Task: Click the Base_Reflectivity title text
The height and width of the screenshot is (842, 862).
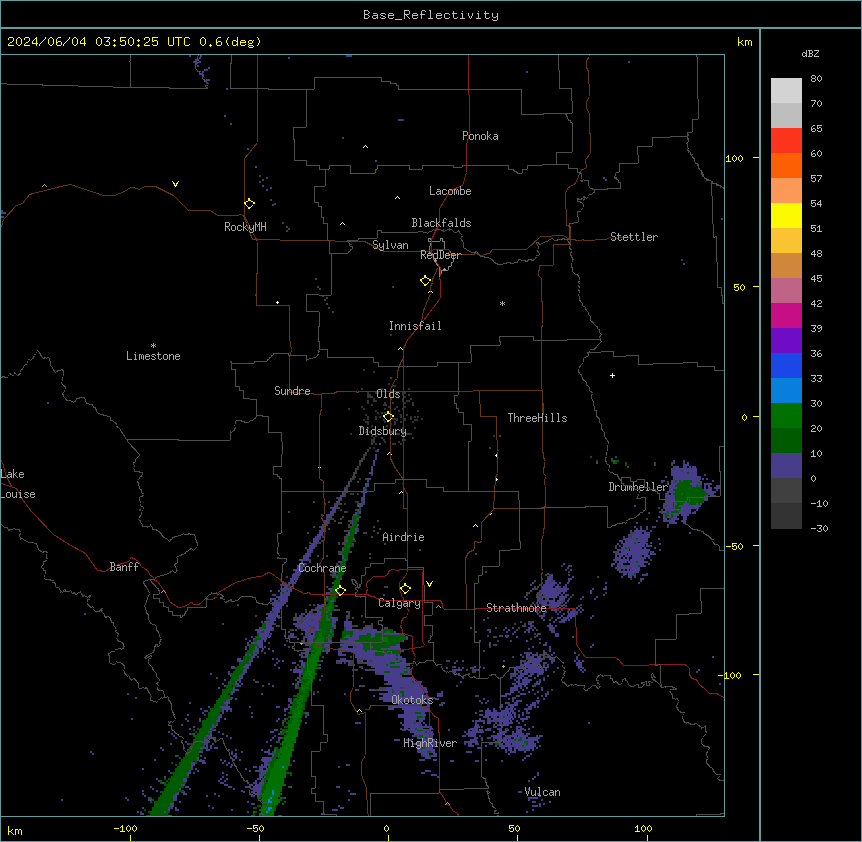Action: point(431,15)
